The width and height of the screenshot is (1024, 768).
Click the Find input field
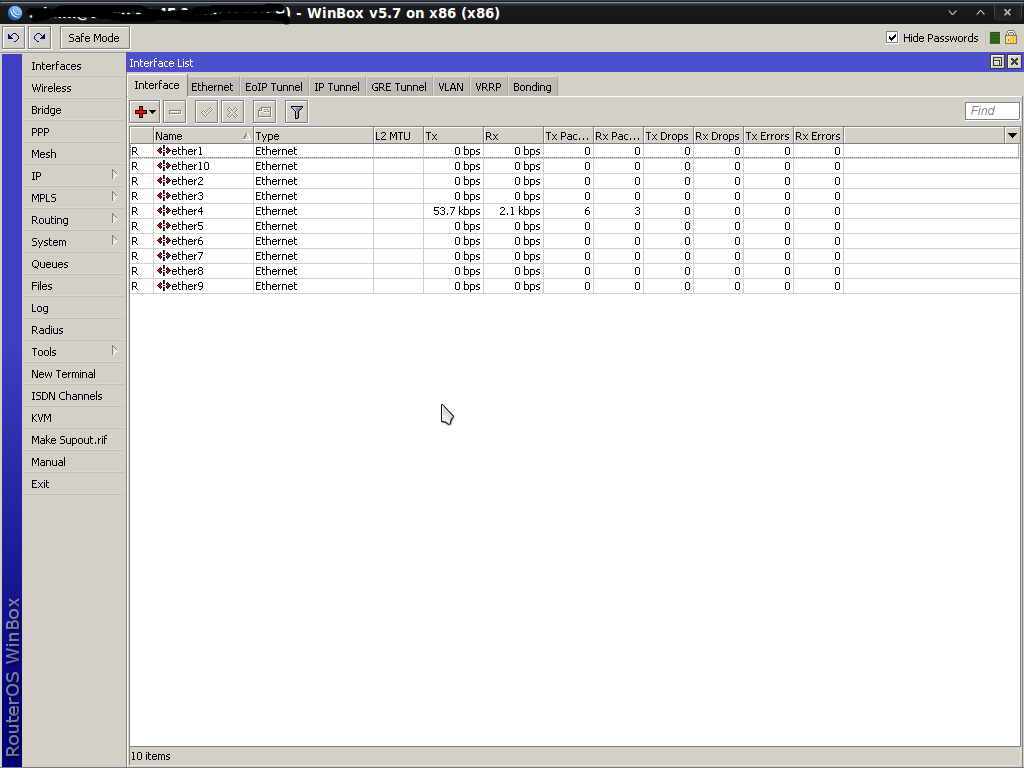point(990,110)
